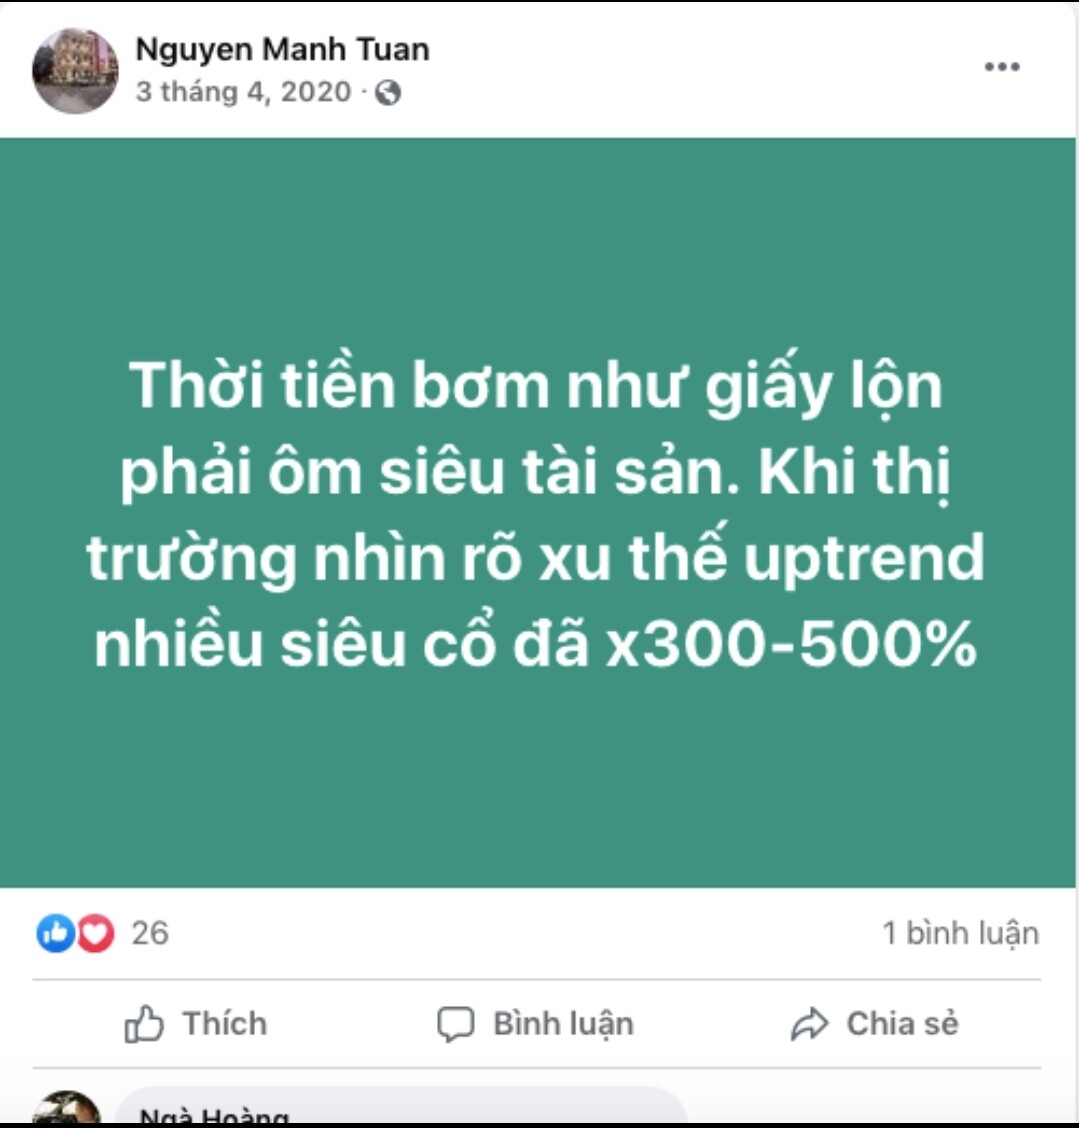Image resolution: width=1079 pixels, height=1128 pixels.
Task: Click the Bình luận comment button
Action: [535, 1024]
